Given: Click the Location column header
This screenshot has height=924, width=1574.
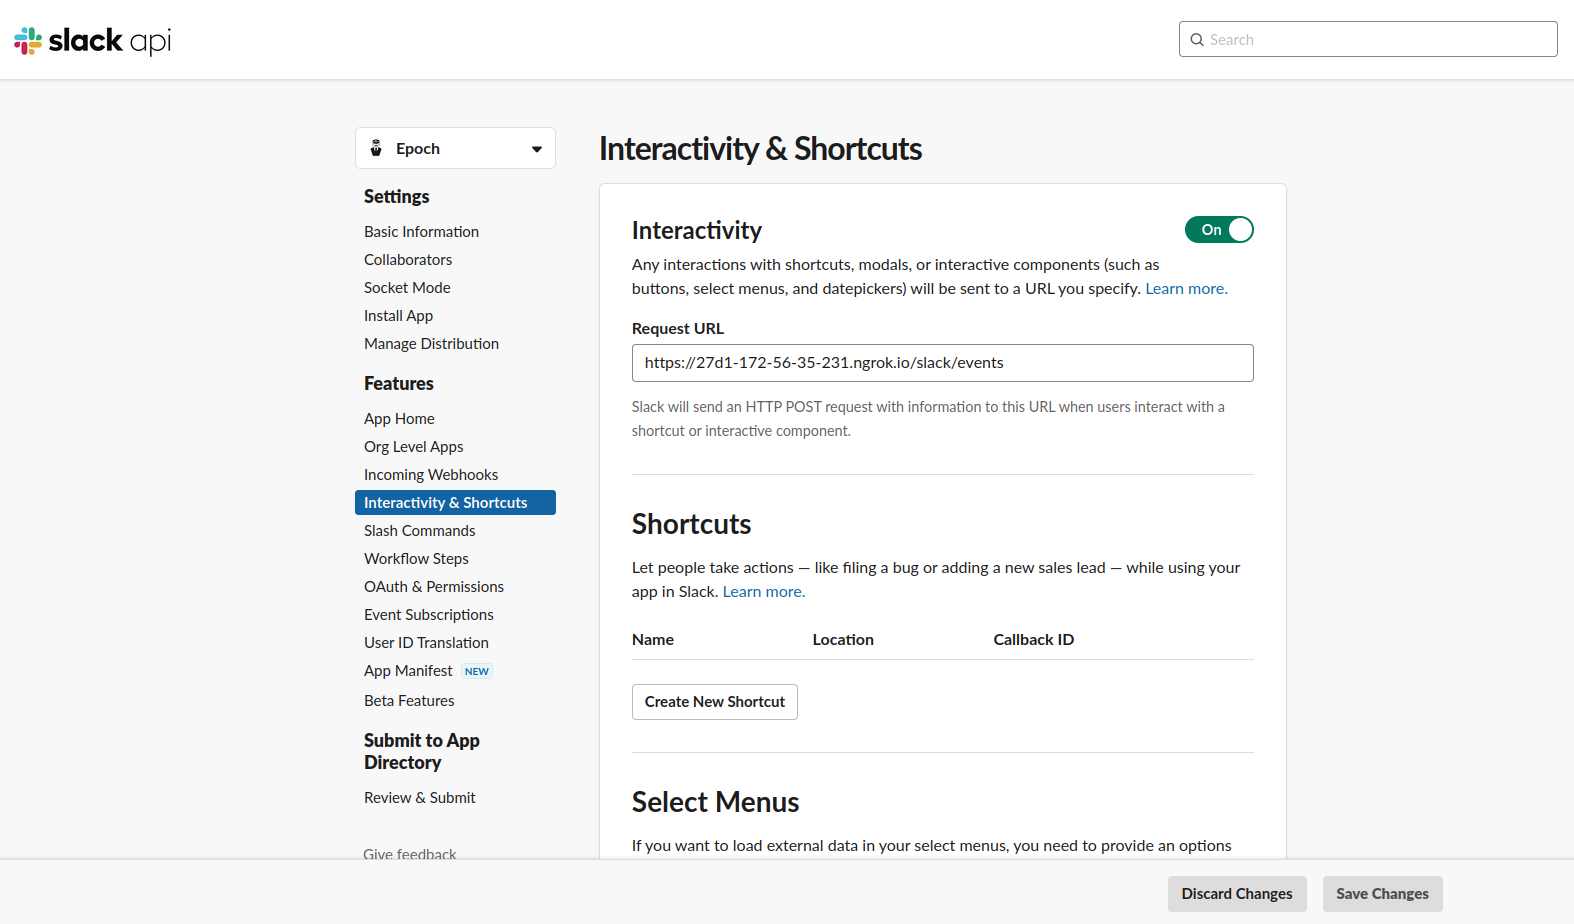Looking at the screenshot, I should [x=843, y=640].
